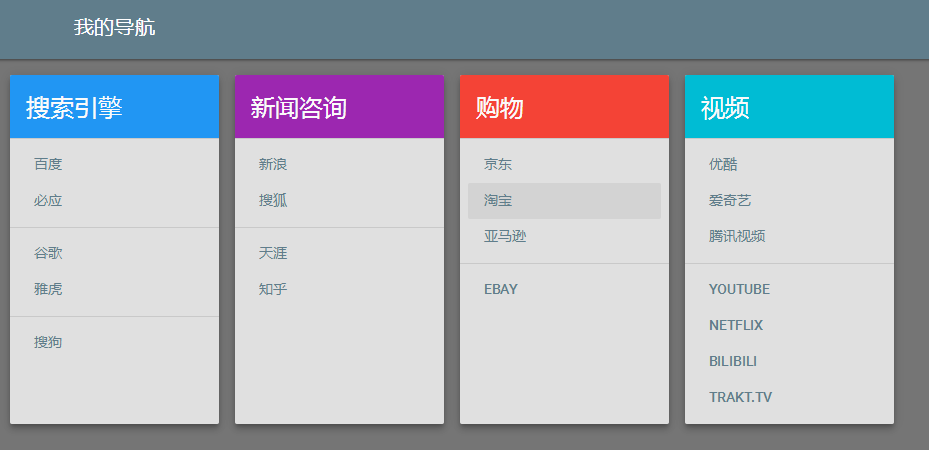Click the 我的导航 site title
Viewport: 929px width, 450px height.
click(x=114, y=27)
